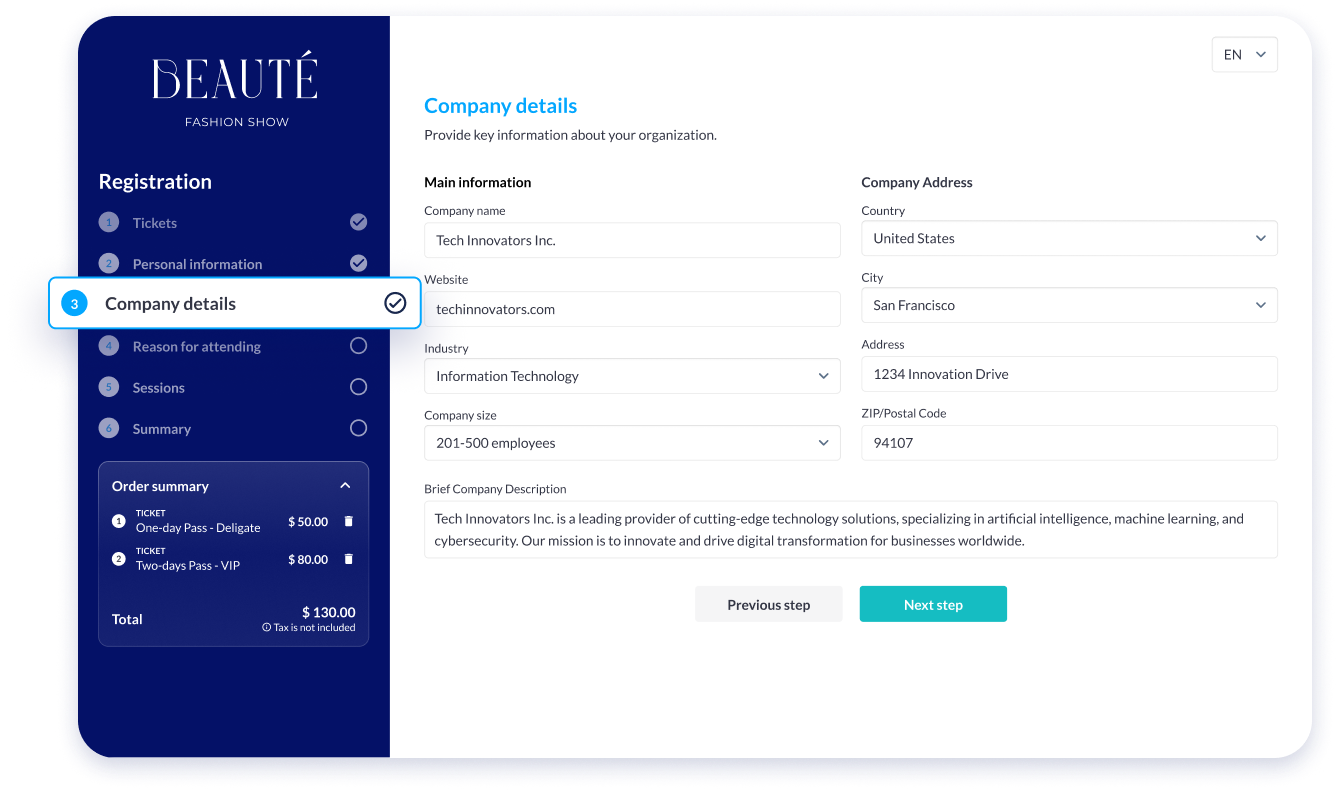This screenshot has height=790, width=1336.
Task: Click the BEAUTÉ Fashion Show logo
Action: click(x=236, y=90)
